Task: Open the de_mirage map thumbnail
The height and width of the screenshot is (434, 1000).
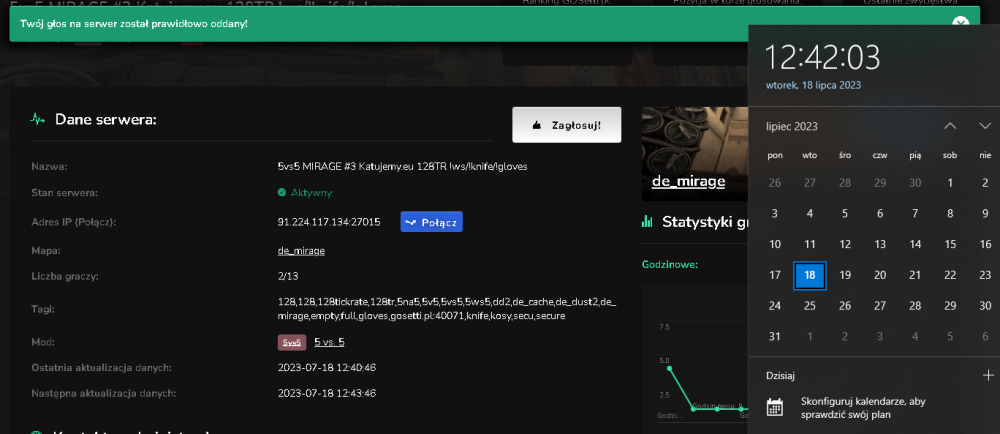Action: pyautogui.click(x=695, y=154)
